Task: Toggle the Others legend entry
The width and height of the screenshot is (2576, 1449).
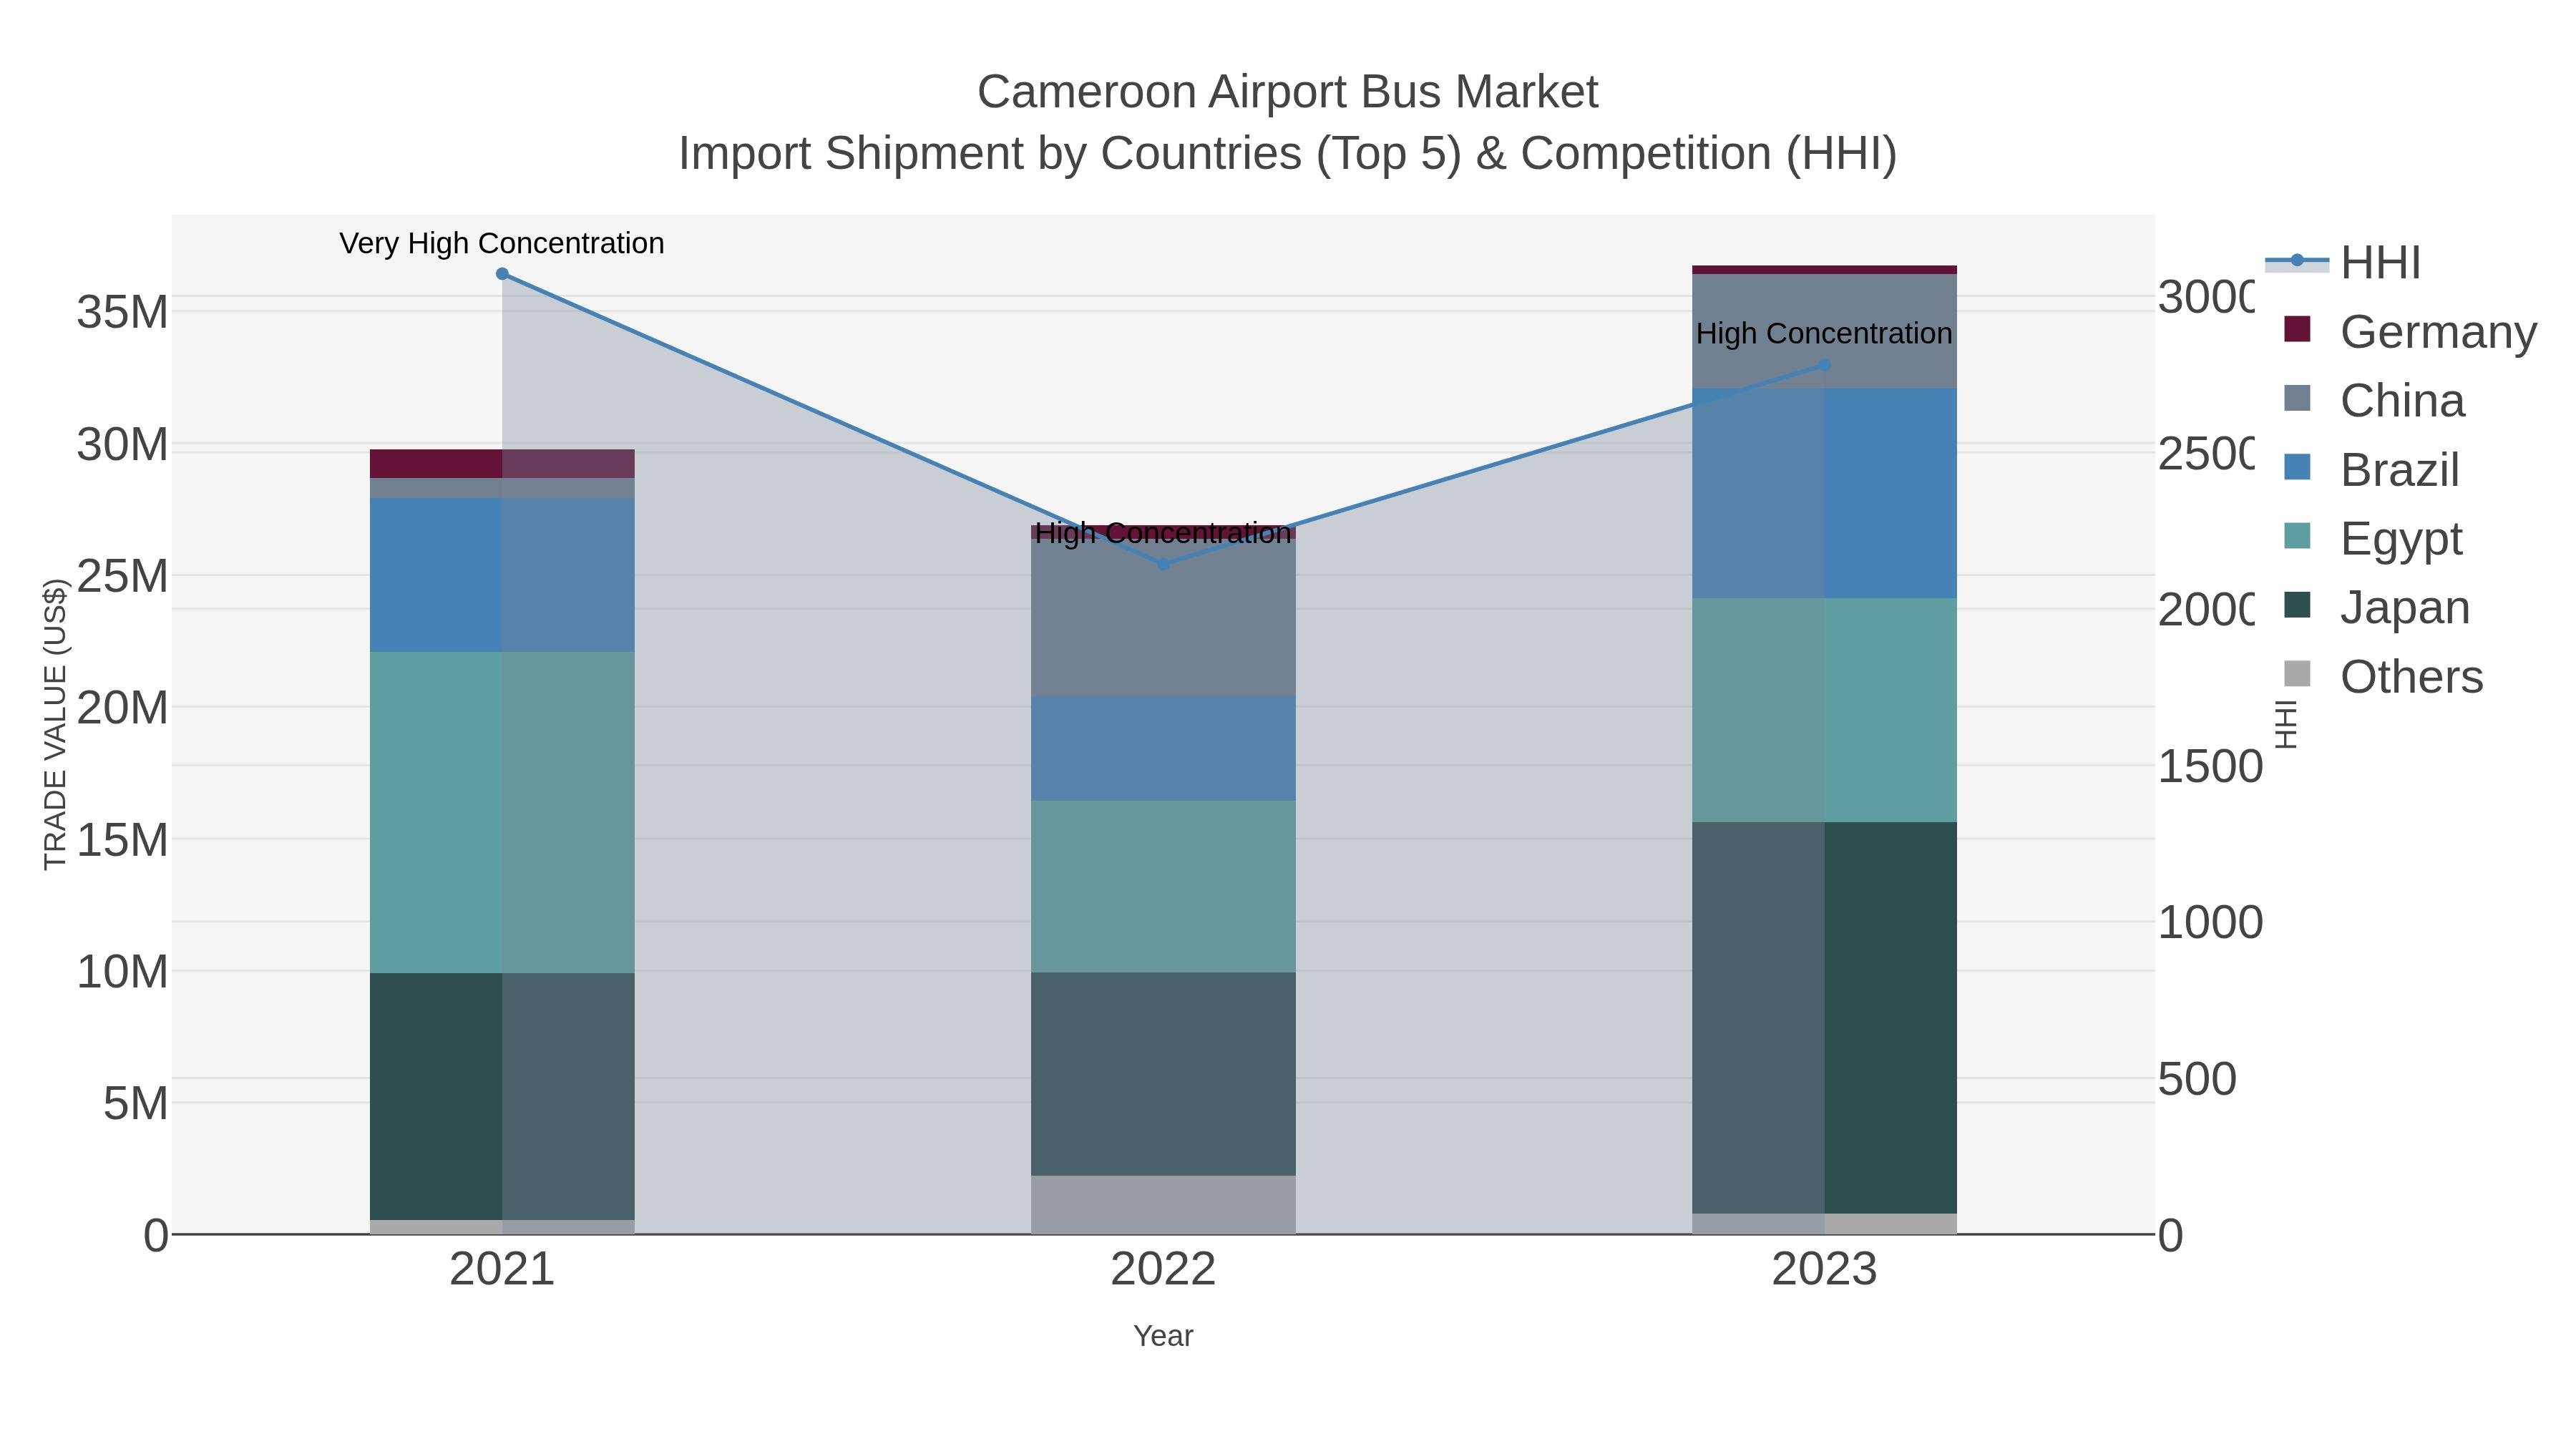Action: click(2384, 676)
